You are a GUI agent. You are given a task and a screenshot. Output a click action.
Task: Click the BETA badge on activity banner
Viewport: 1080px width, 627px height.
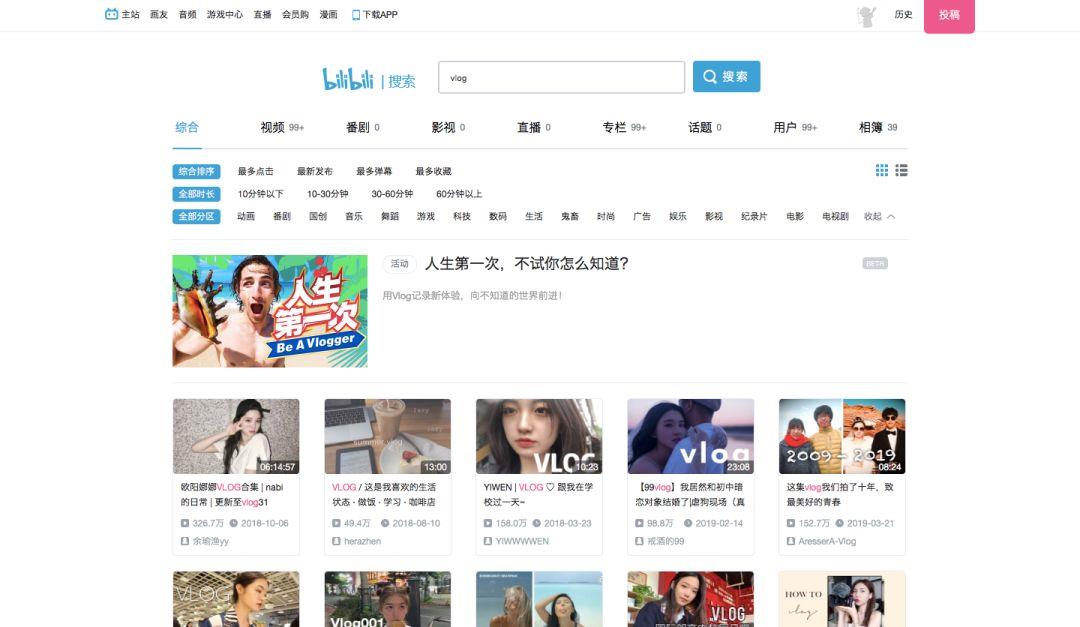click(875, 264)
